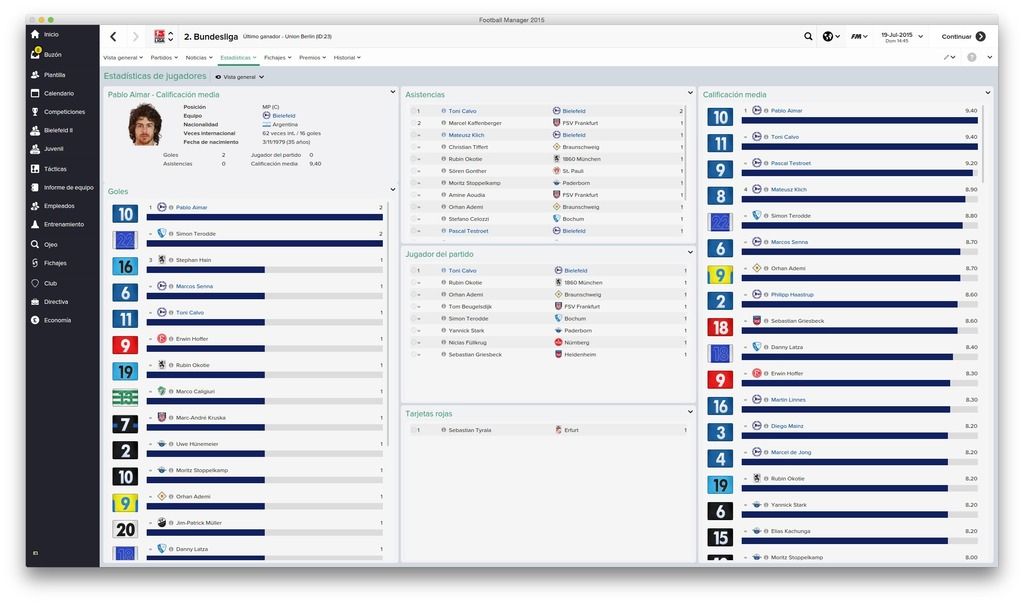This screenshot has height=604, width=1024.
Task: Open the Partidos tab
Action: pyautogui.click(x=164, y=57)
